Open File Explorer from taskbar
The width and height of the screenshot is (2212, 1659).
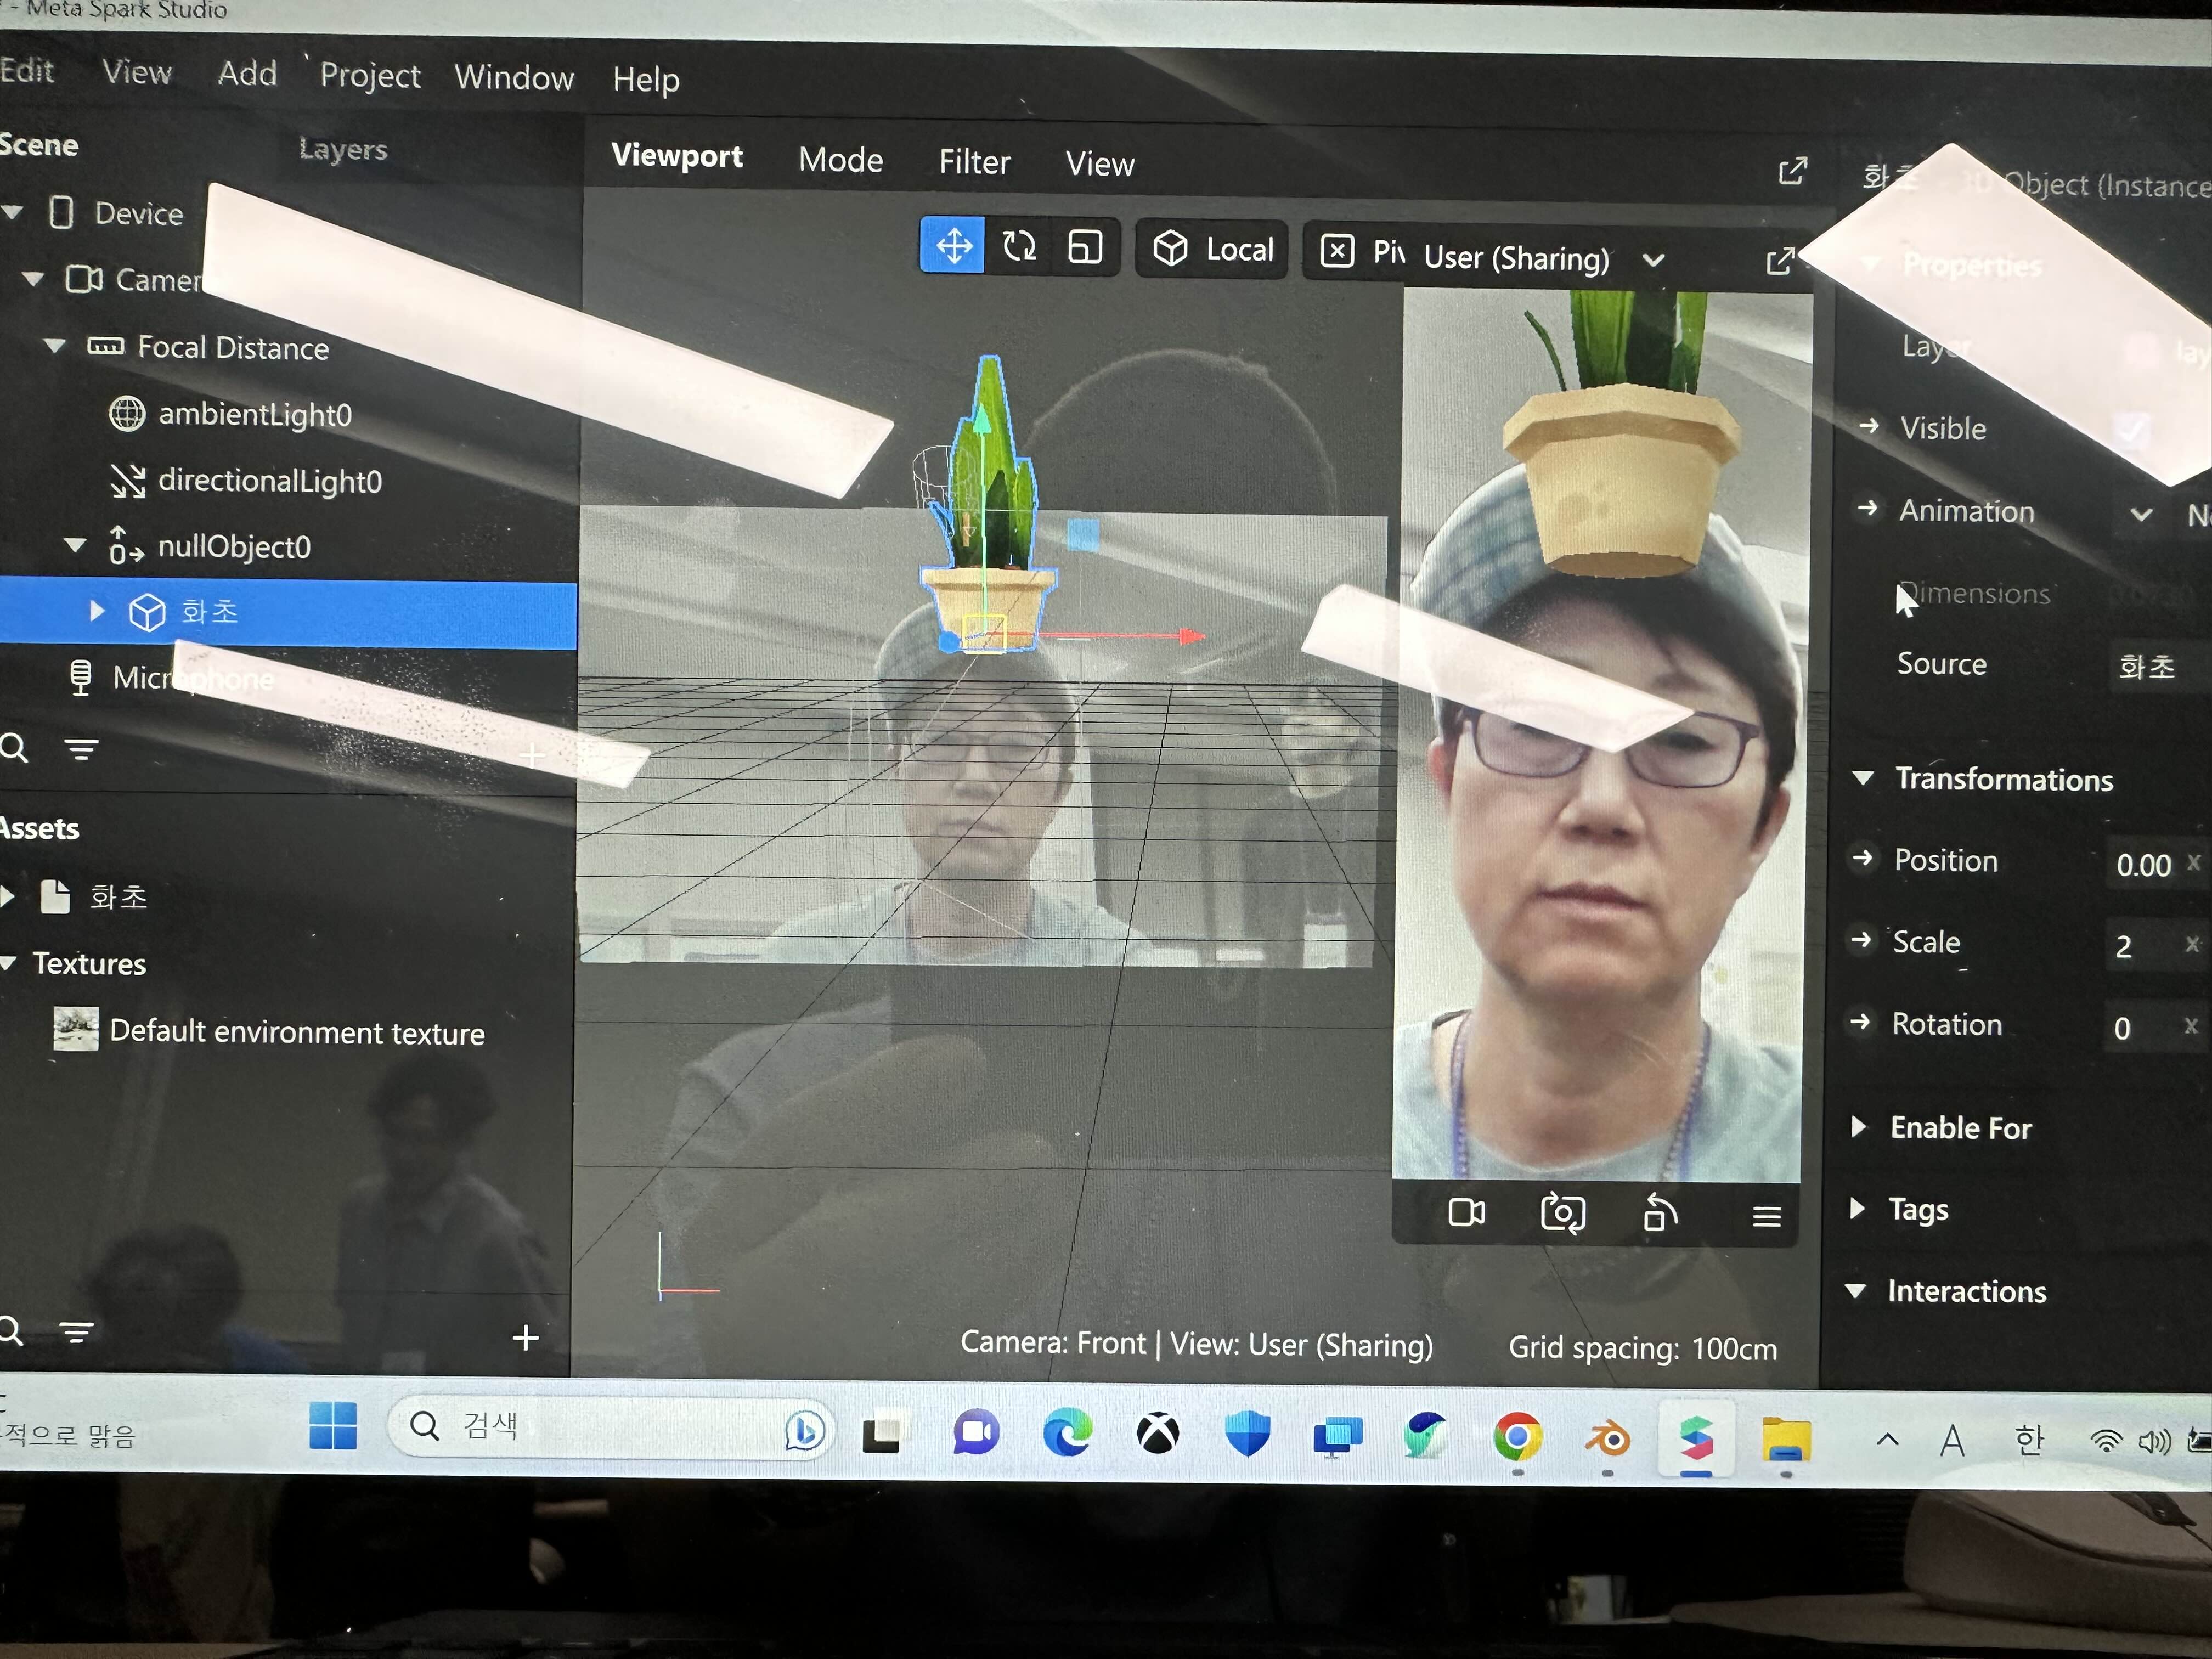tap(1786, 1441)
